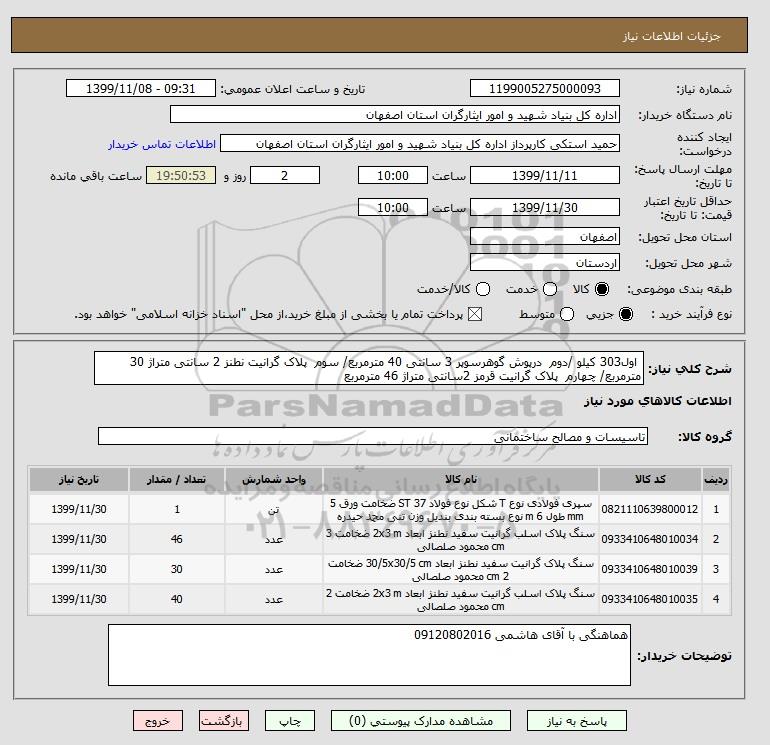770x745 pixels.
Task: Click the price validity date 1399/11/30 field
Action: (545, 207)
